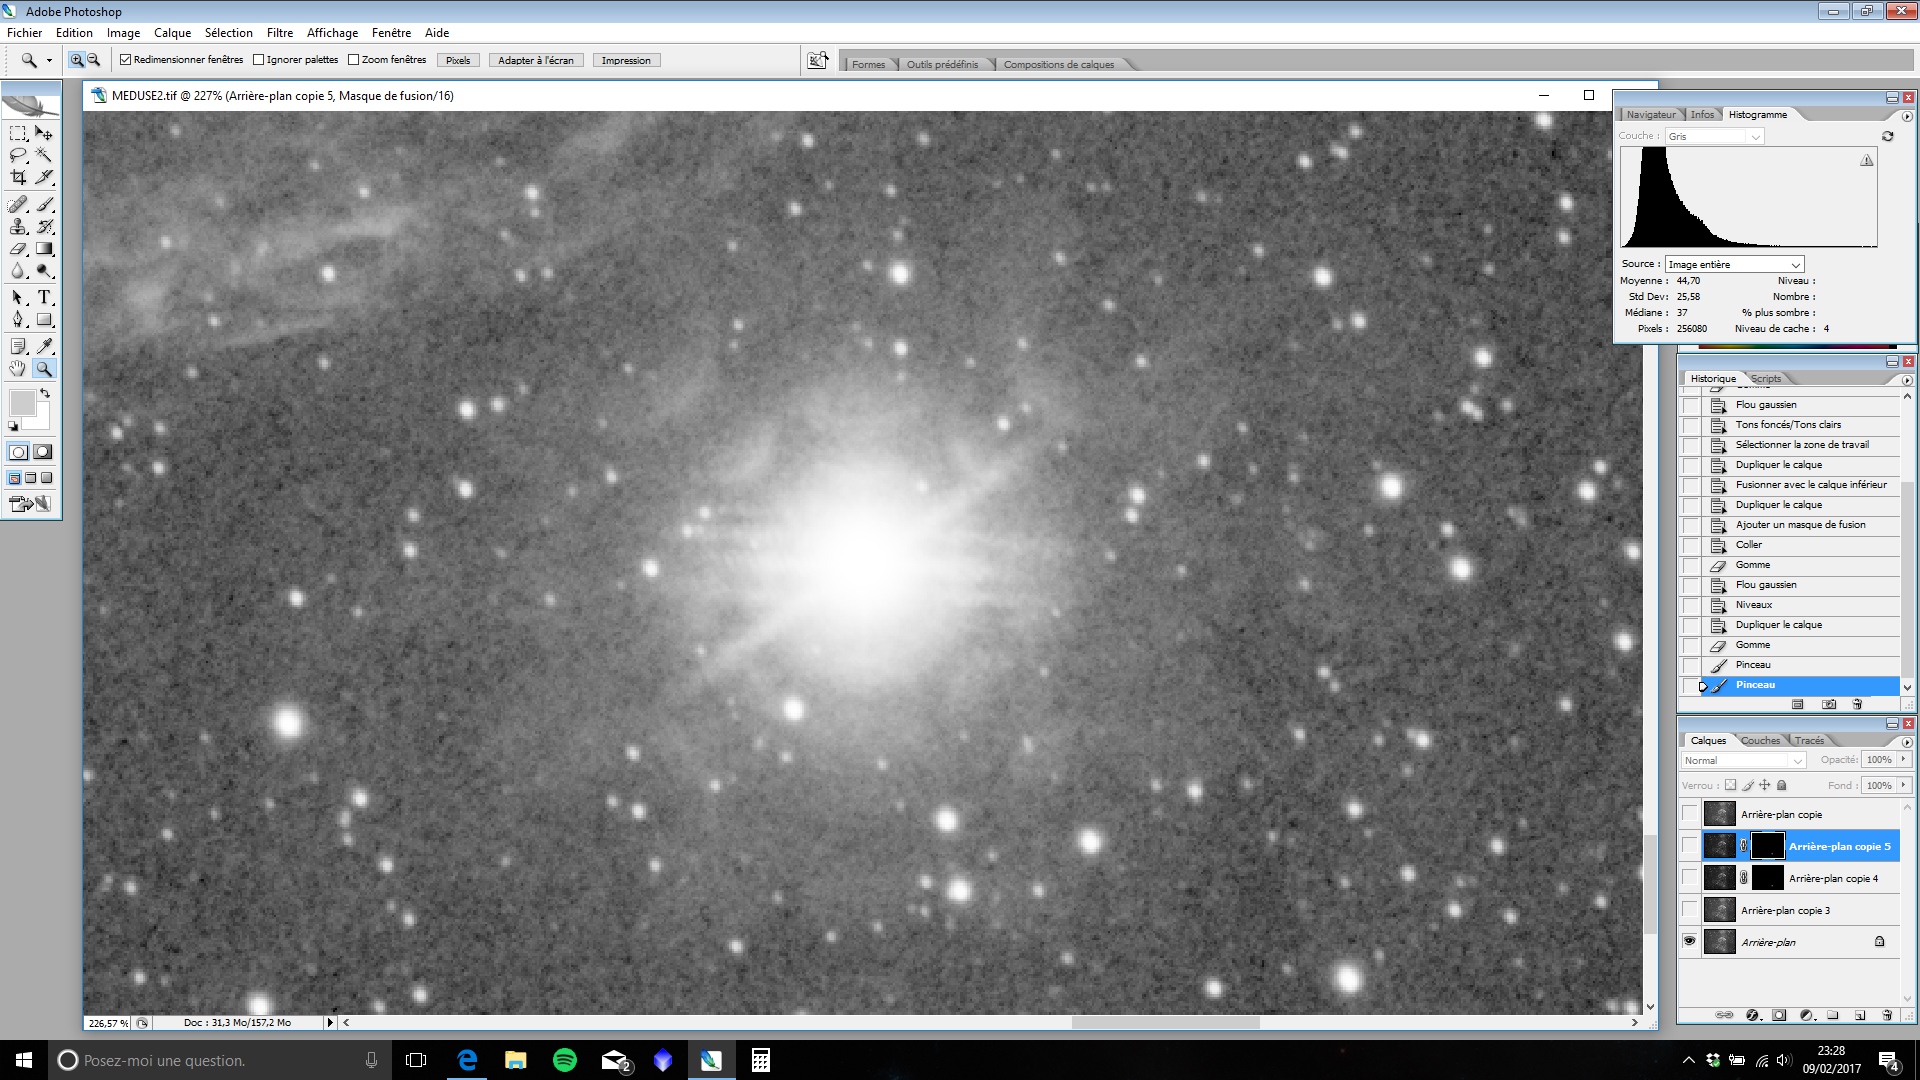Click the zoom out magnifier in options bar

(94, 60)
